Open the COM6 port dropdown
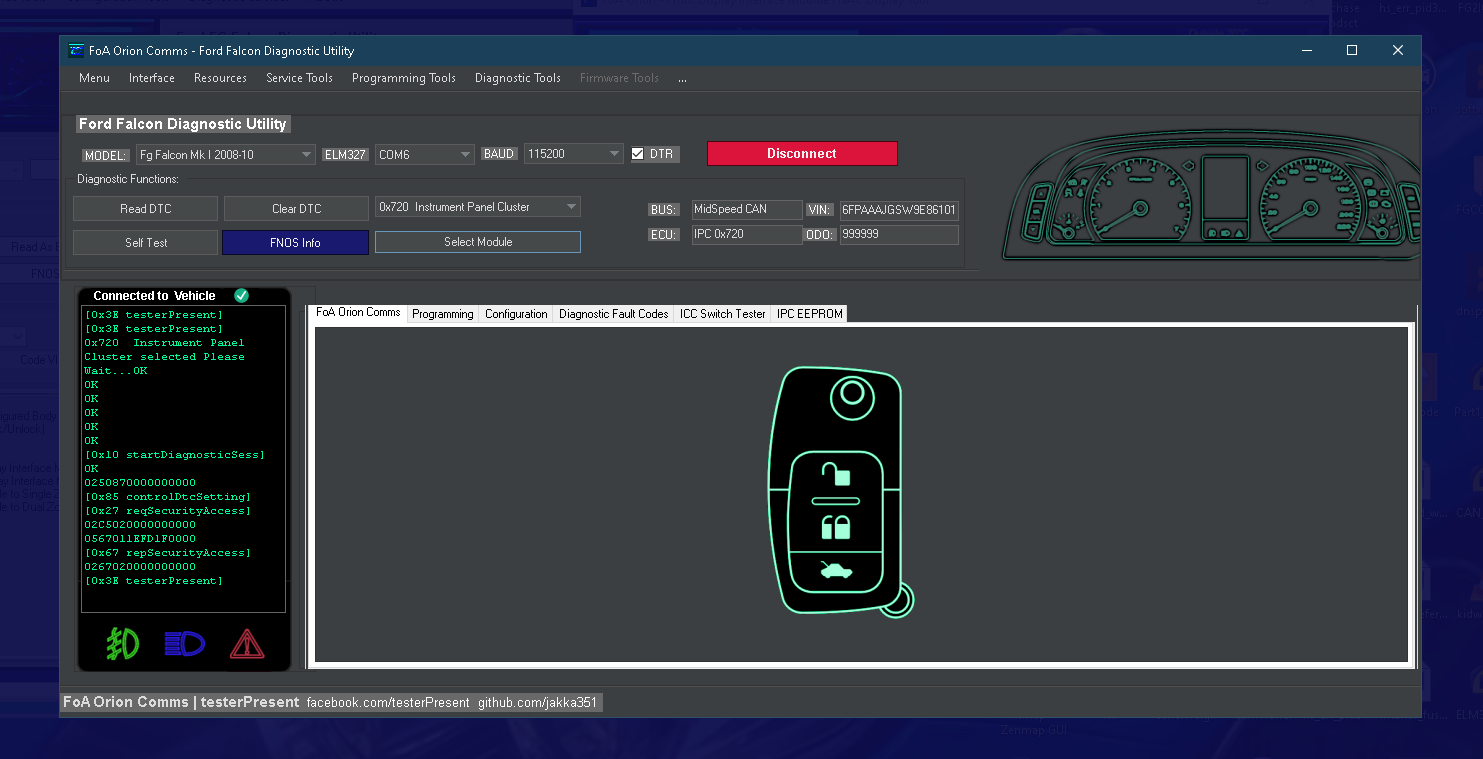Screen dimensions: 1483x759 [x=467, y=153]
